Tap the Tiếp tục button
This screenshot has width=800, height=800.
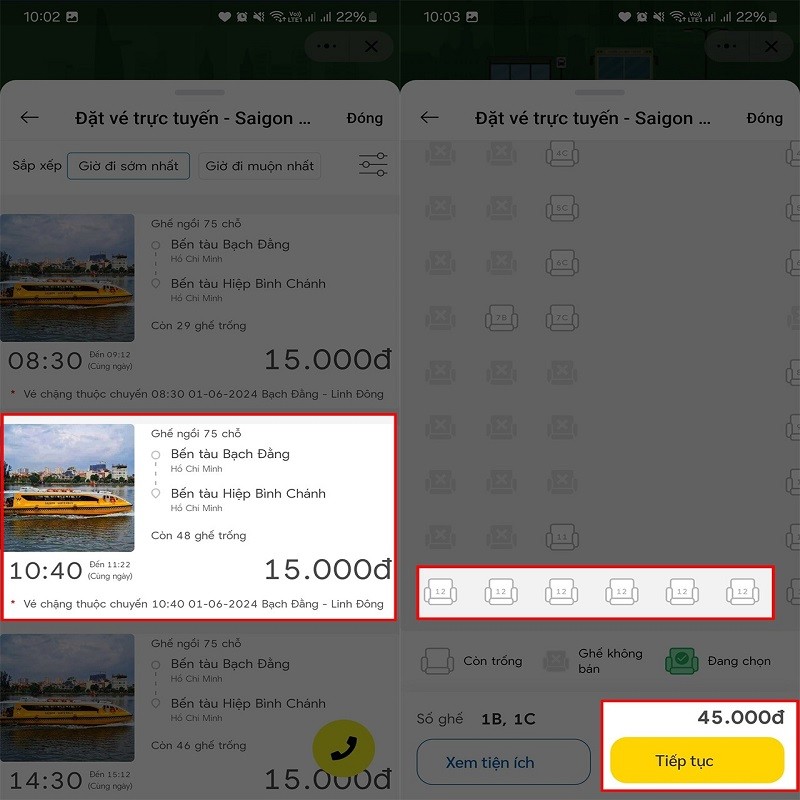[697, 760]
